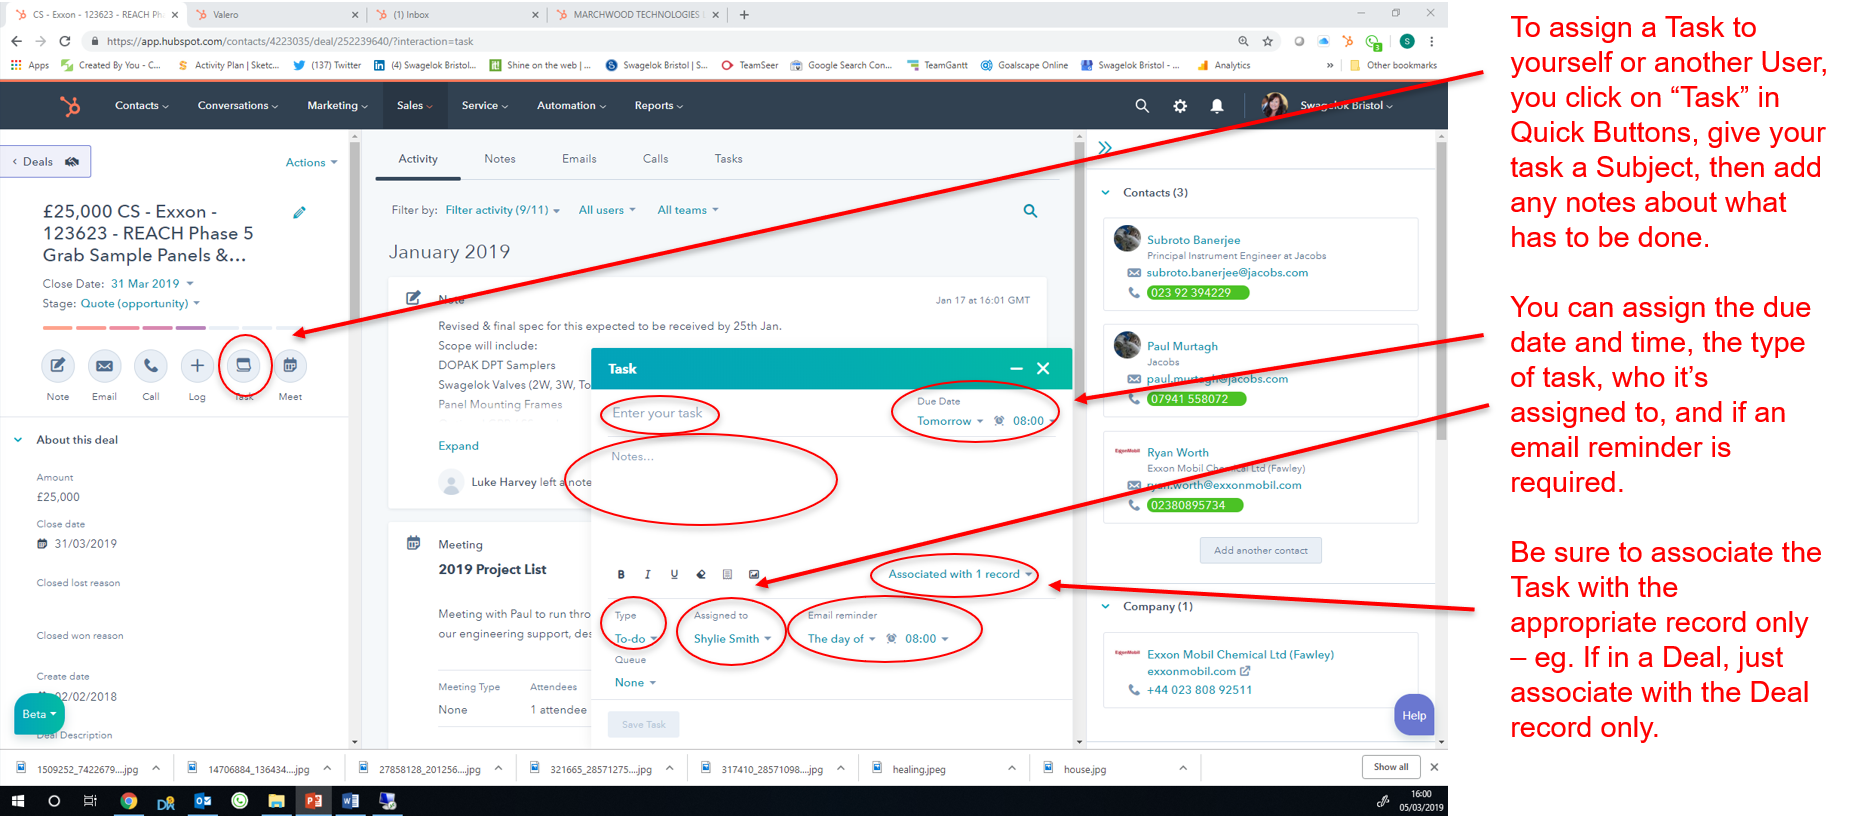This screenshot has height=816, width=1854.
Task: Open the All users filter
Action: click(x=607, y=211)
